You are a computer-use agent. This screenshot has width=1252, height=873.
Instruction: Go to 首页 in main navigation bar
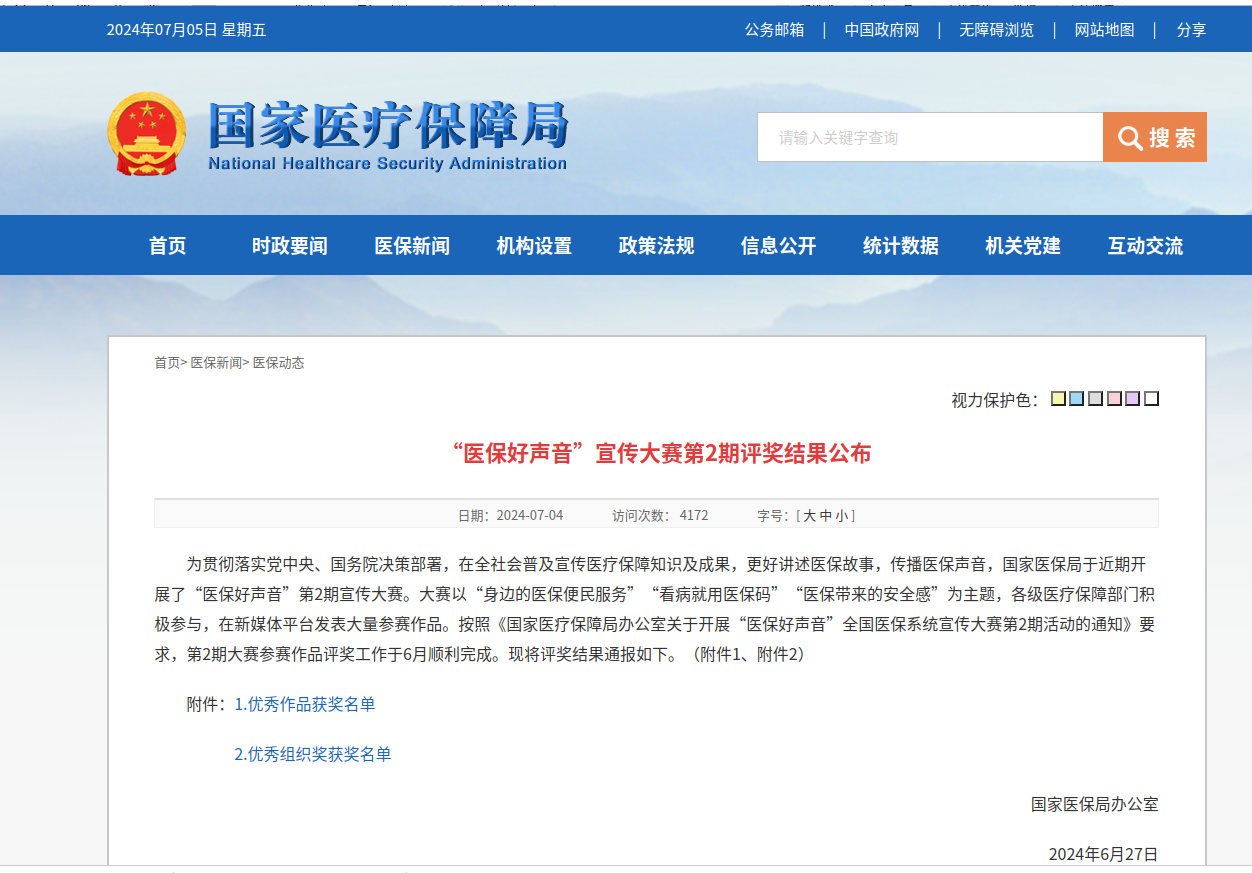(167, 246)
